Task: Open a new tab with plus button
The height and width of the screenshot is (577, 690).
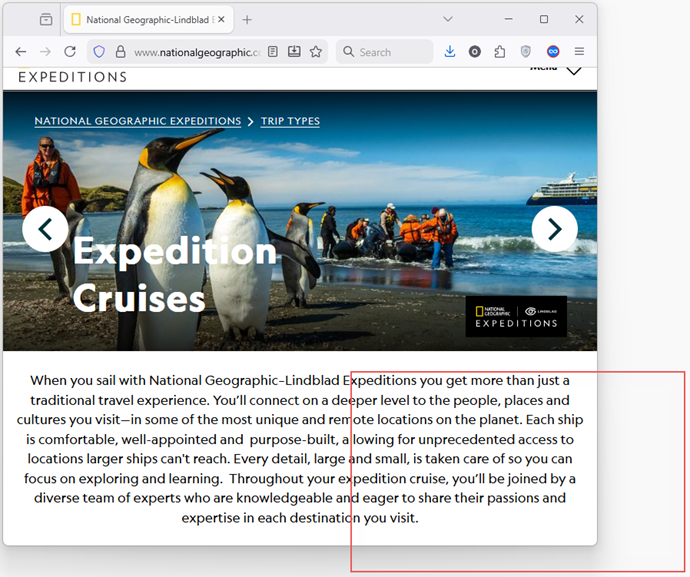Action: pyautogui.click(x=247, y=20)
